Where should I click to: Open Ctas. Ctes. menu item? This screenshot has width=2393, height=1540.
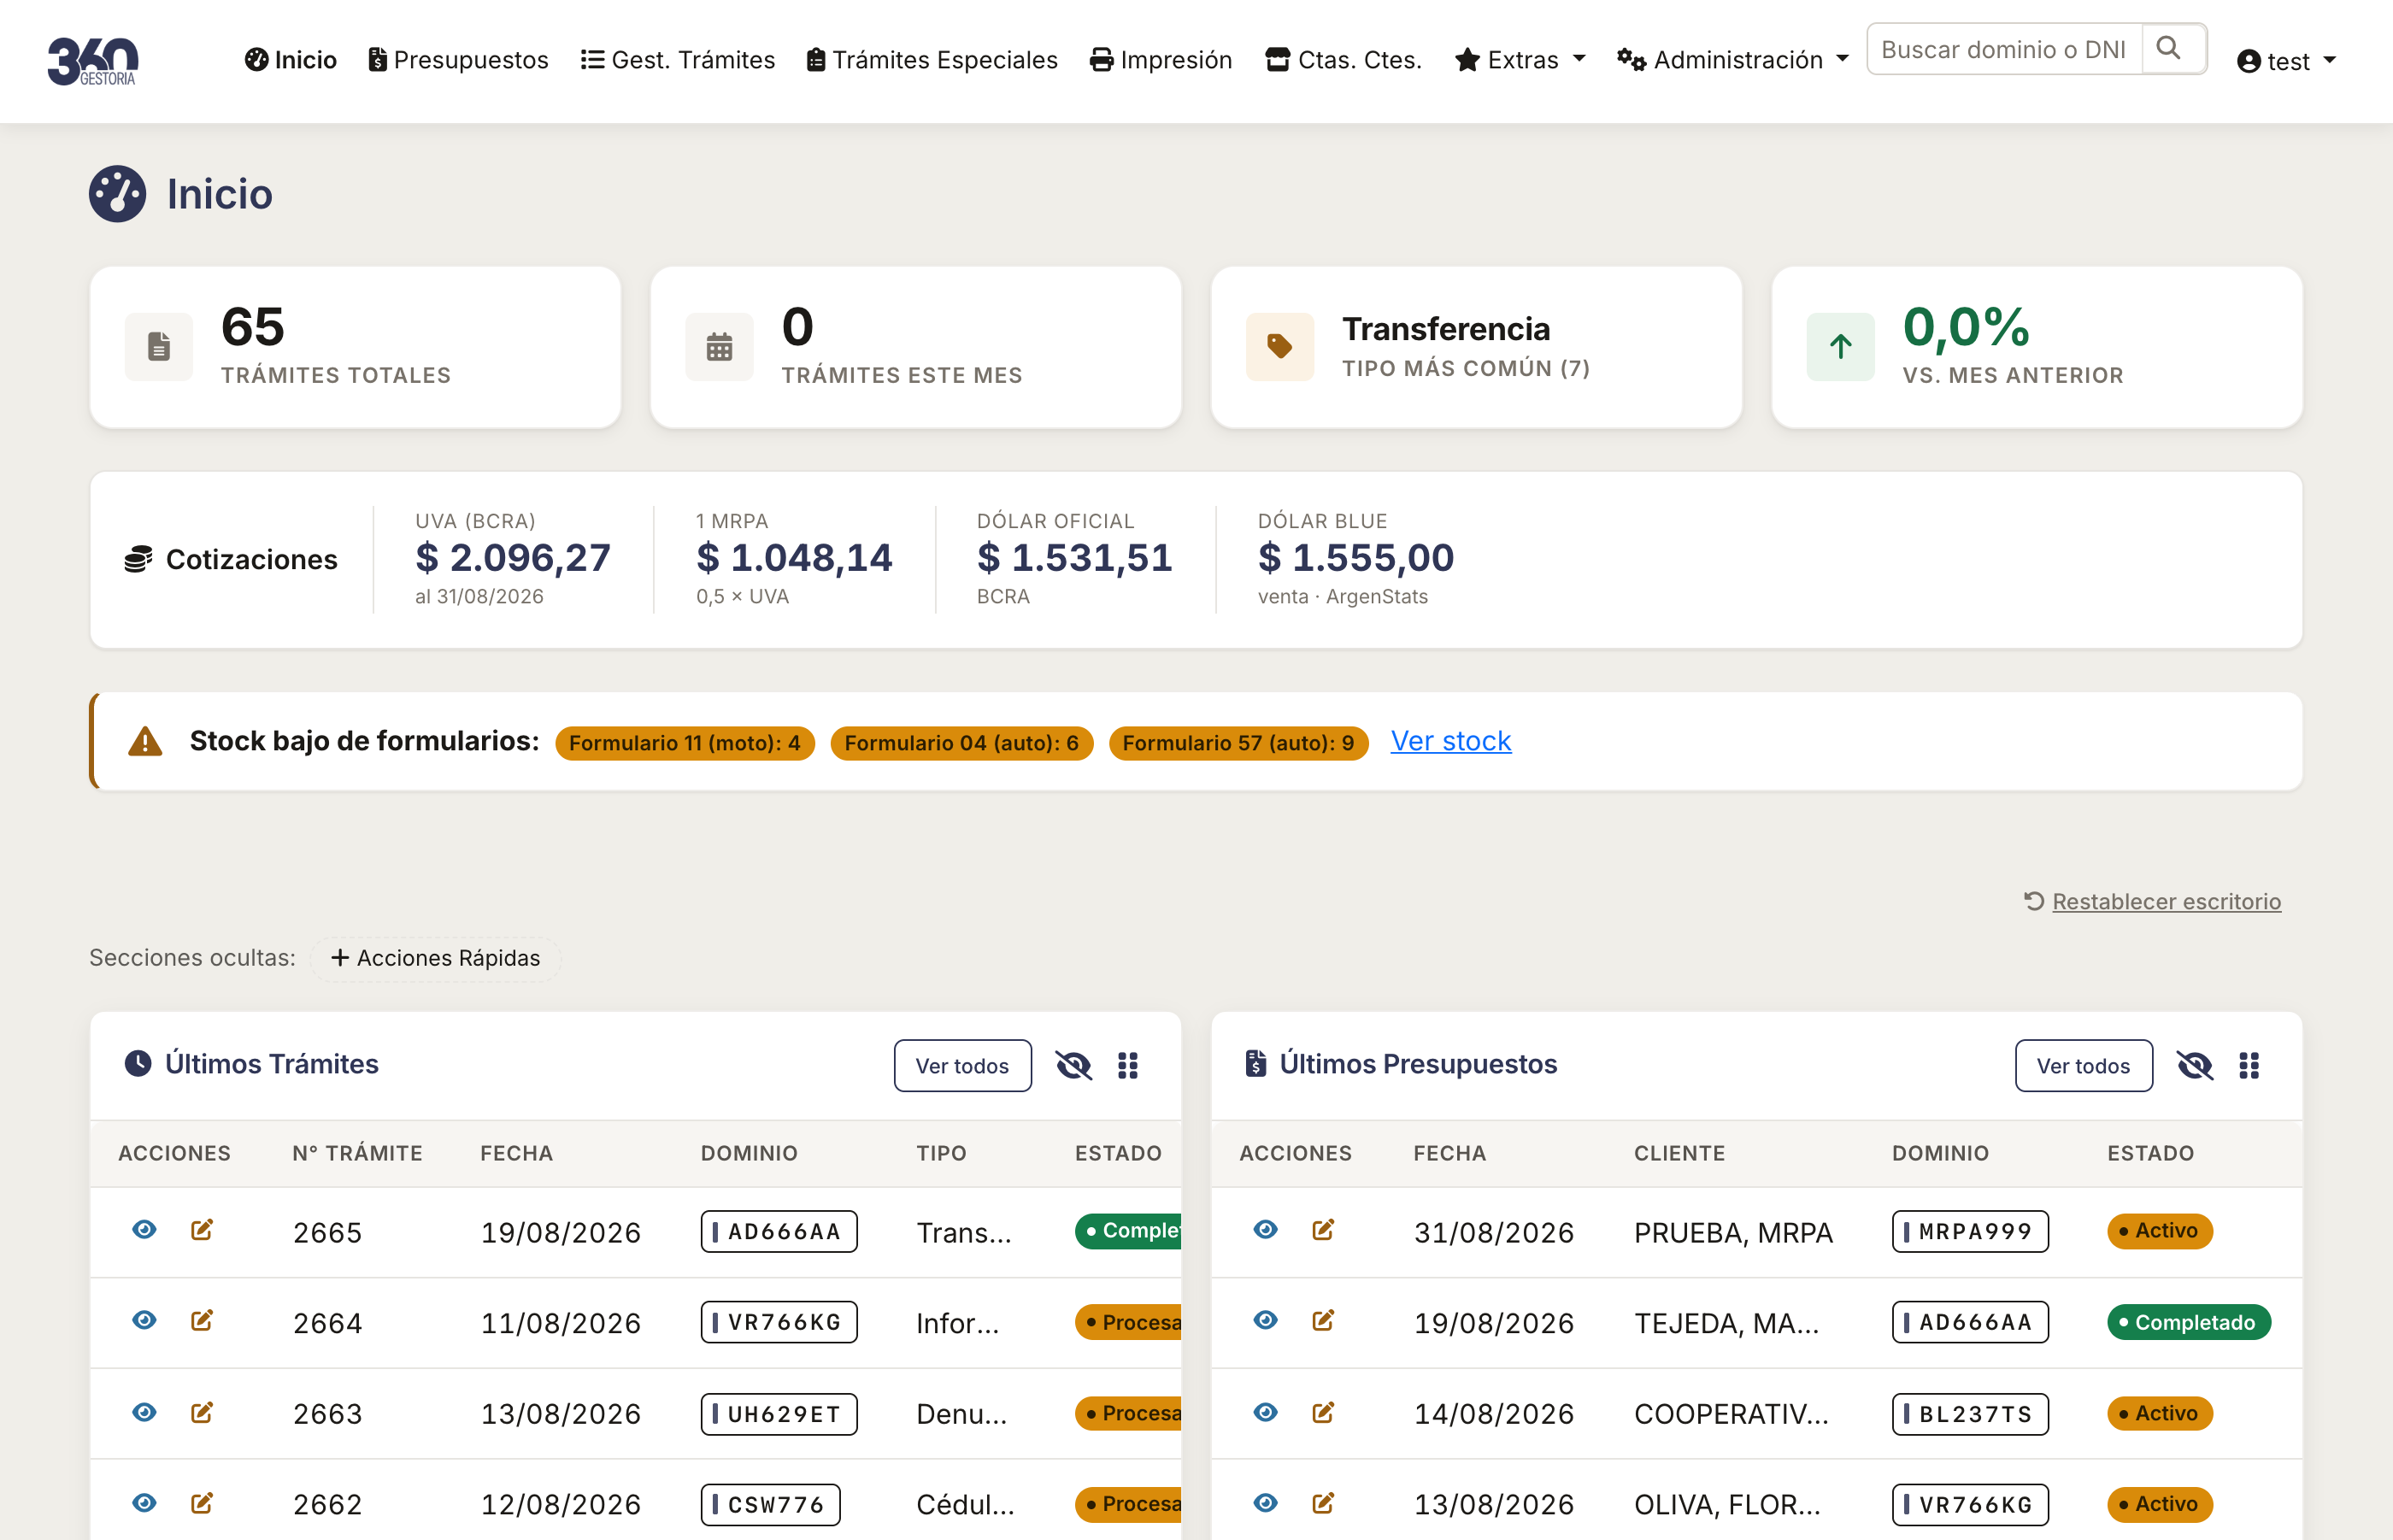click(1343, 60)
